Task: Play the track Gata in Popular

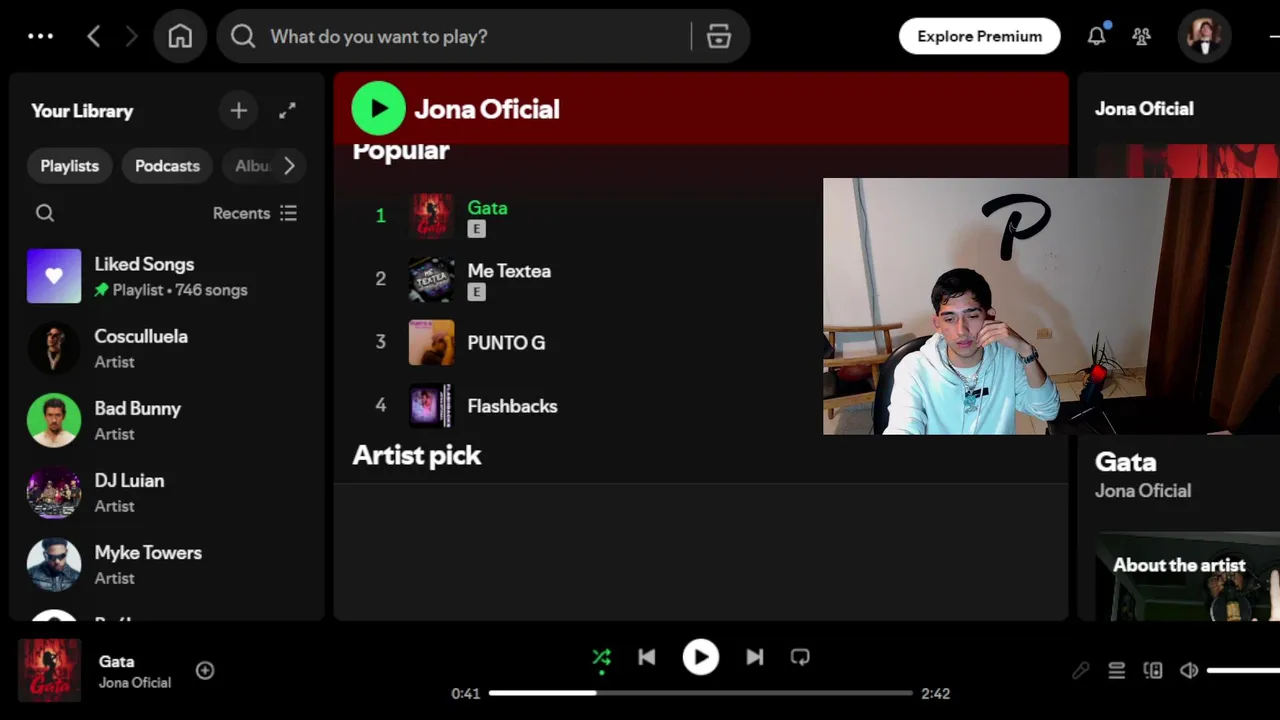Action: (x=380, y=215)
